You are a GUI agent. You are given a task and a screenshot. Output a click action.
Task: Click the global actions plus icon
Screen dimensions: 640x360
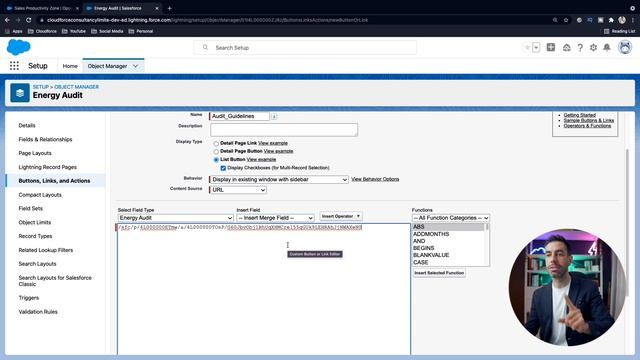551,47
